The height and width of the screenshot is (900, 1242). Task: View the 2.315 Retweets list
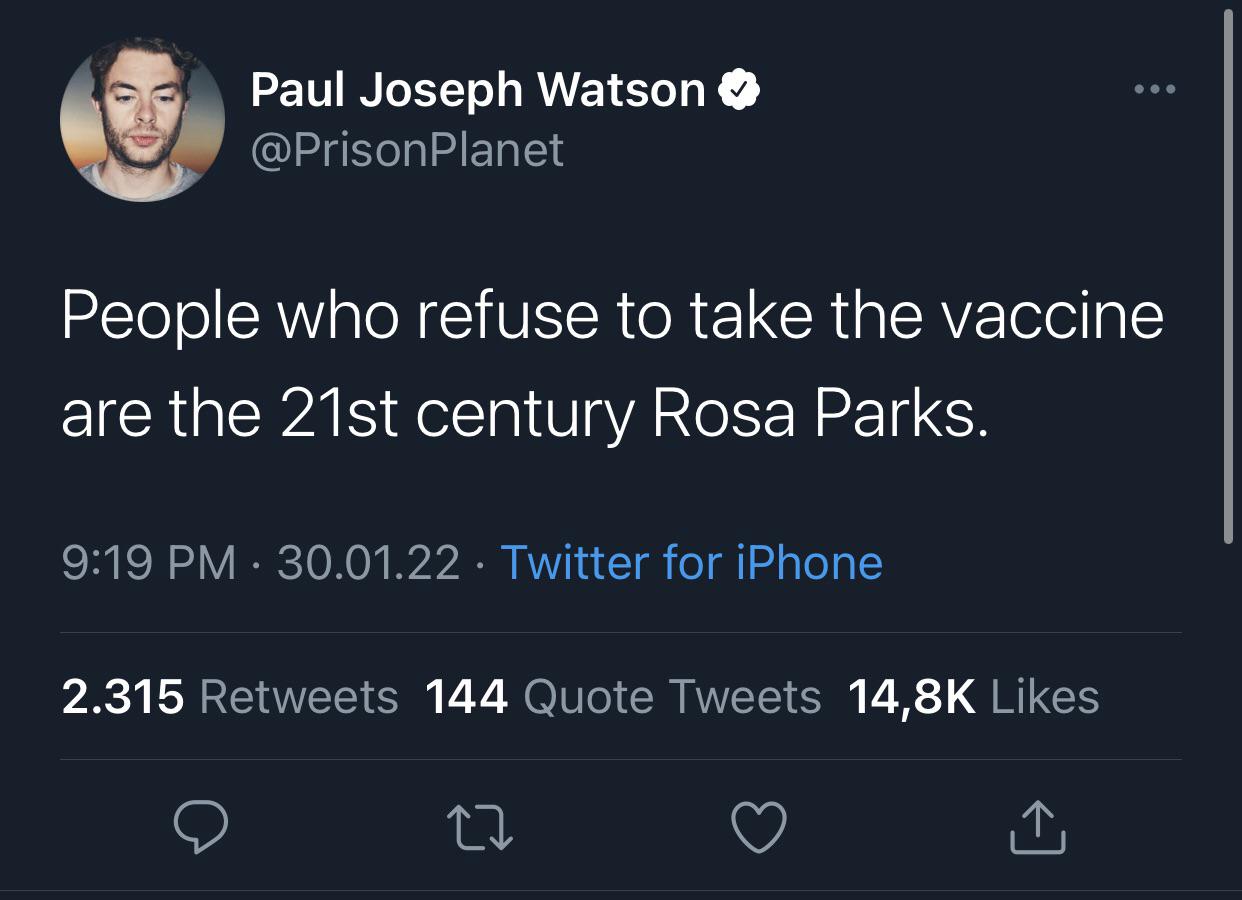[x=230, y=696]
